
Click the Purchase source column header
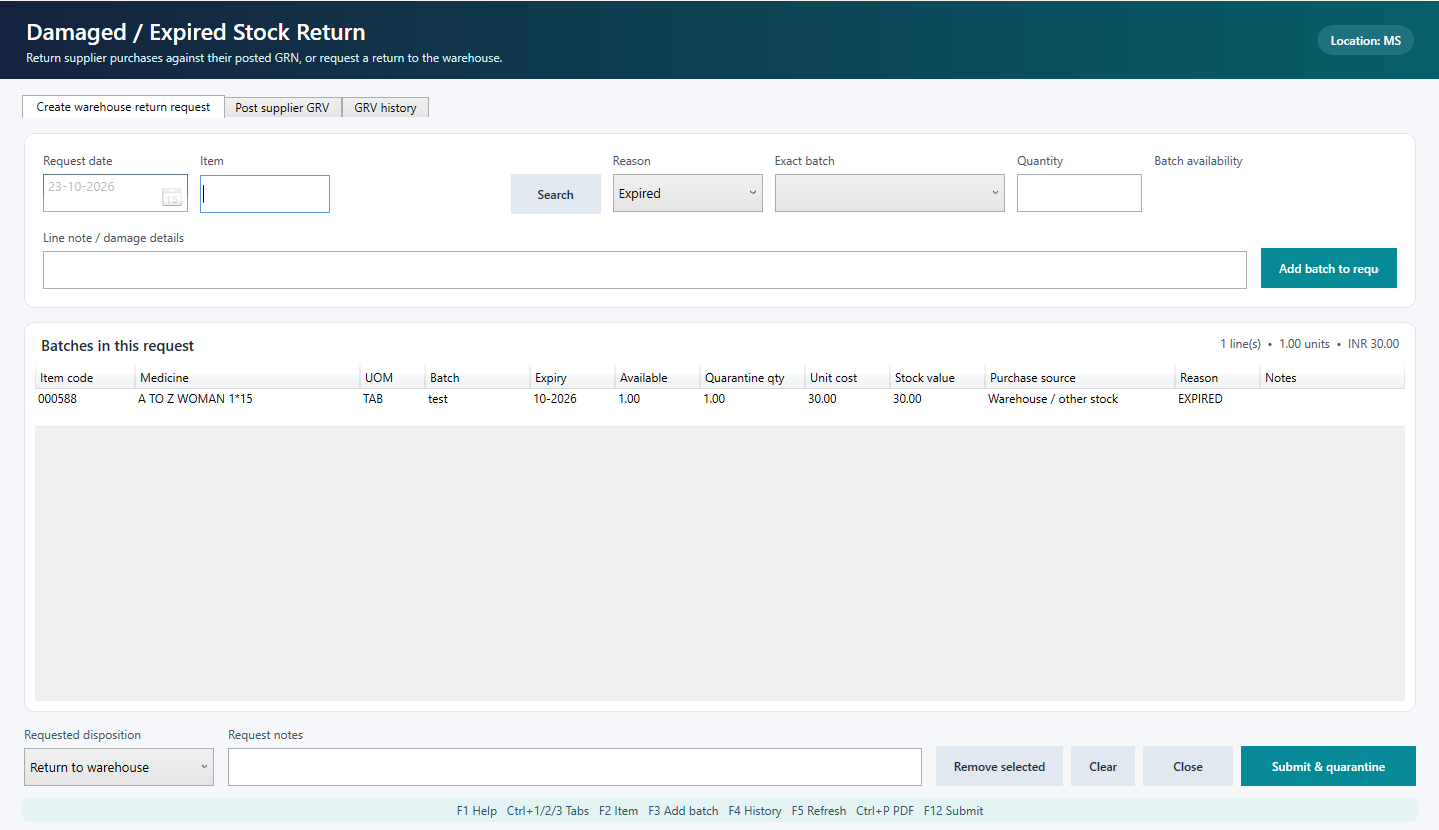pos(1080,378)
